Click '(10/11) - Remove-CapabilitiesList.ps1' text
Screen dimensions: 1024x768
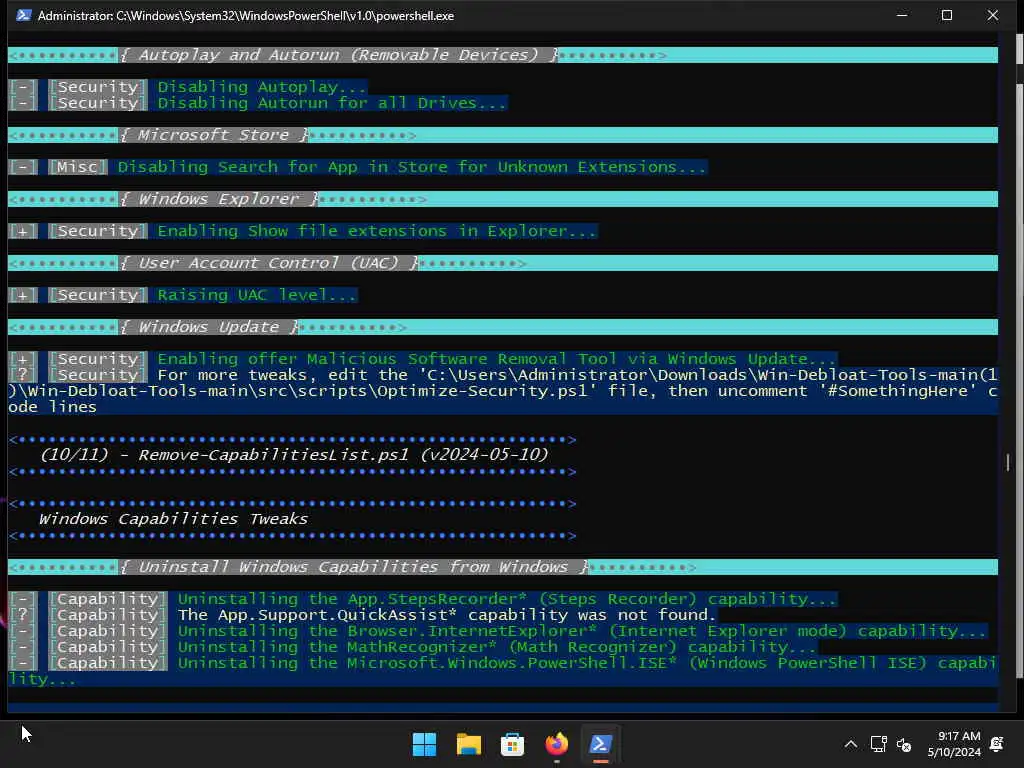(x=294, y=455)
